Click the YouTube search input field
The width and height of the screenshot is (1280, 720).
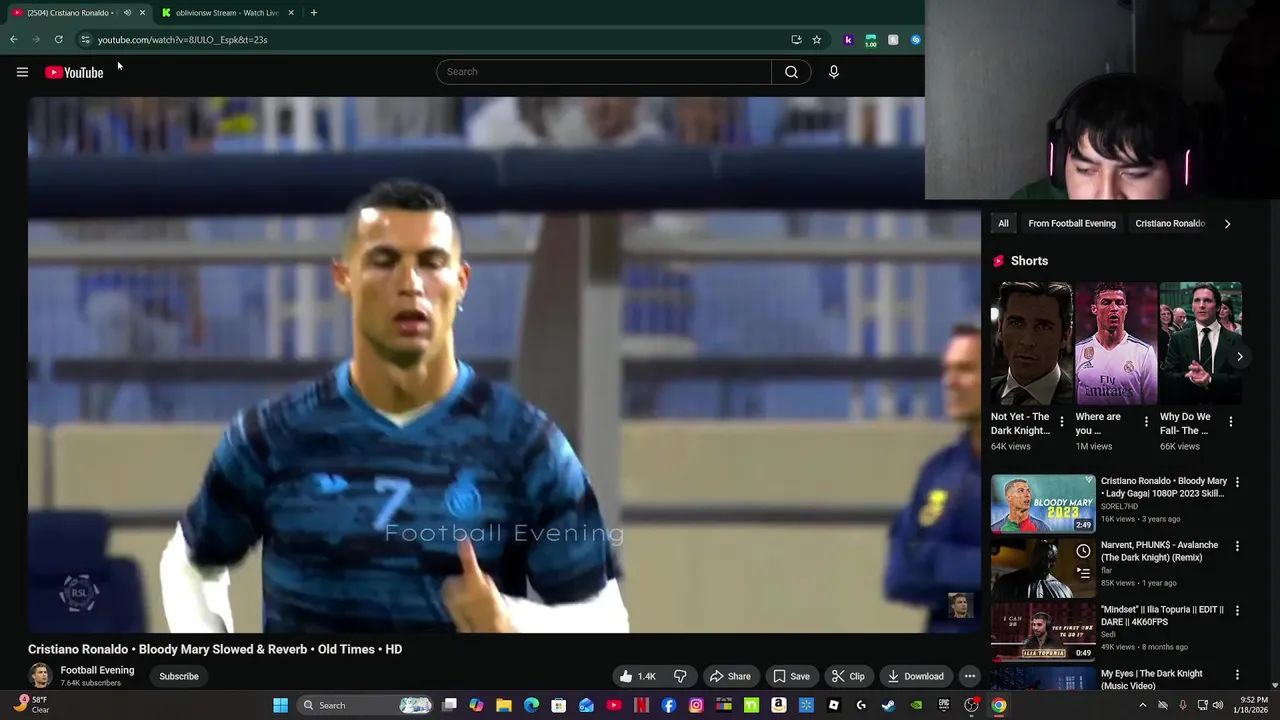(x=604, y=72)
